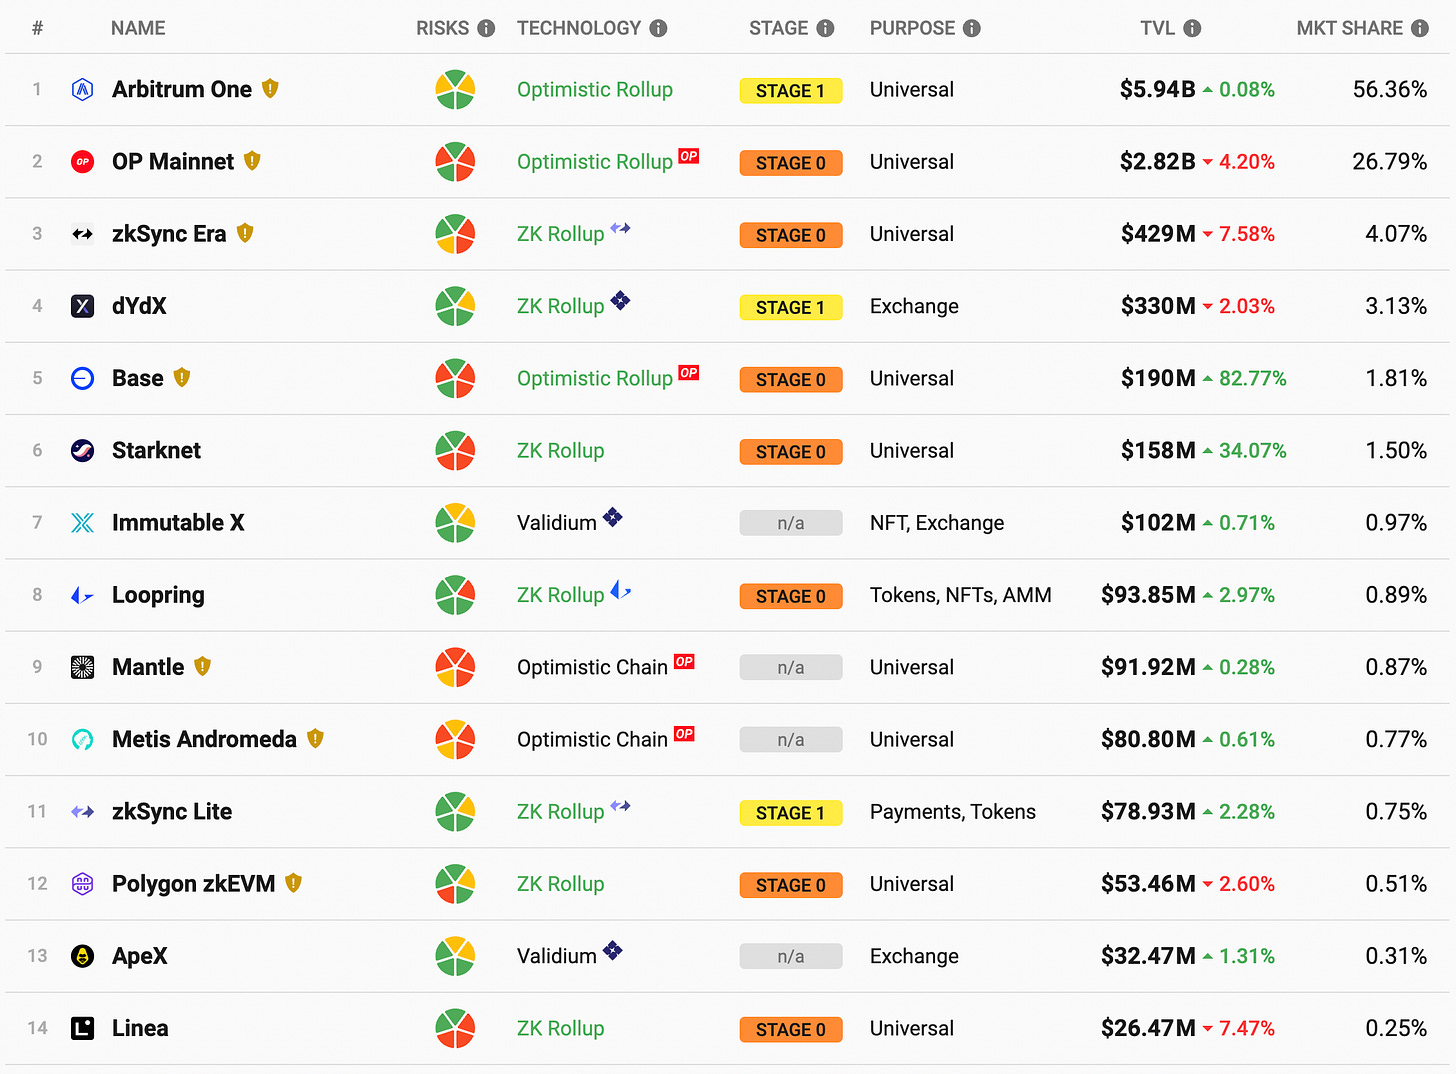Click the zkSync Lite logo icon
Screen dimensions: 1456x1074
click(83, 812)
